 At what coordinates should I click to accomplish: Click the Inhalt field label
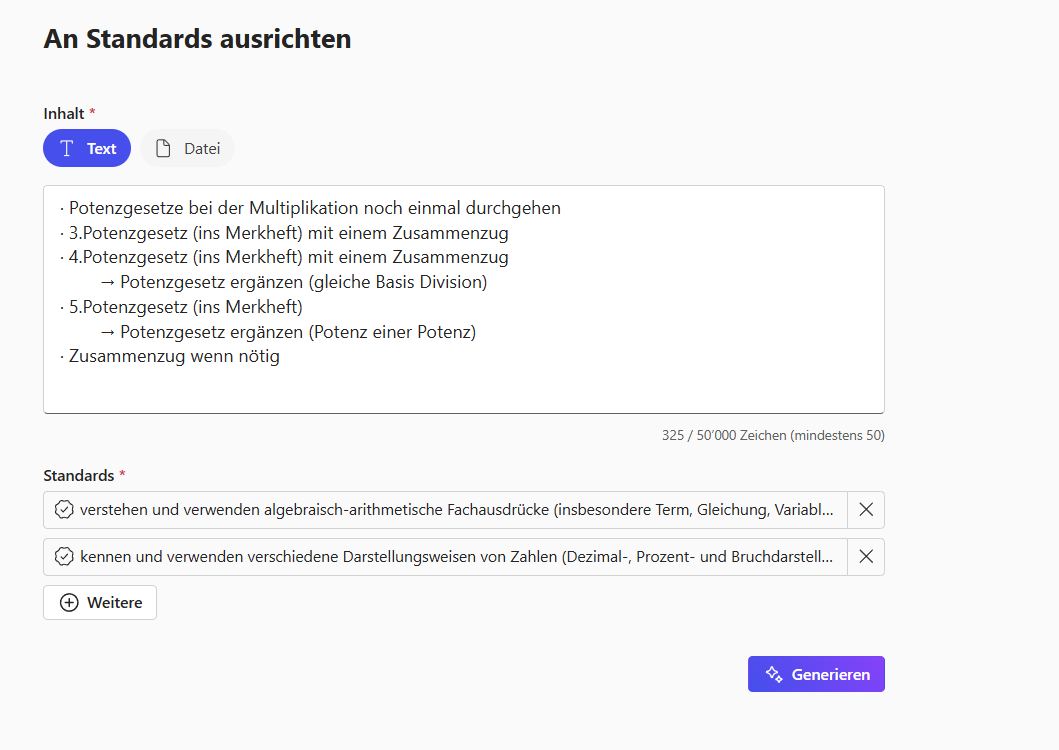pyautogui.click(x=64, y=113)
